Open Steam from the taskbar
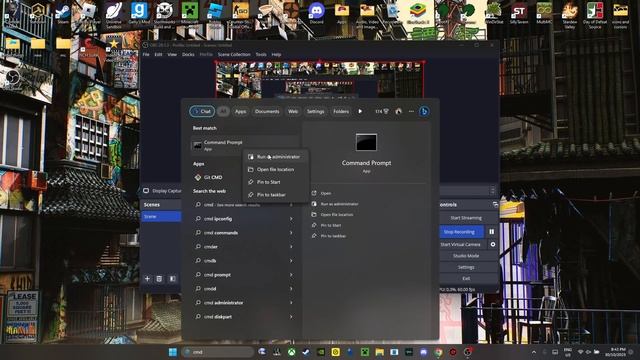 coord(306,352)
